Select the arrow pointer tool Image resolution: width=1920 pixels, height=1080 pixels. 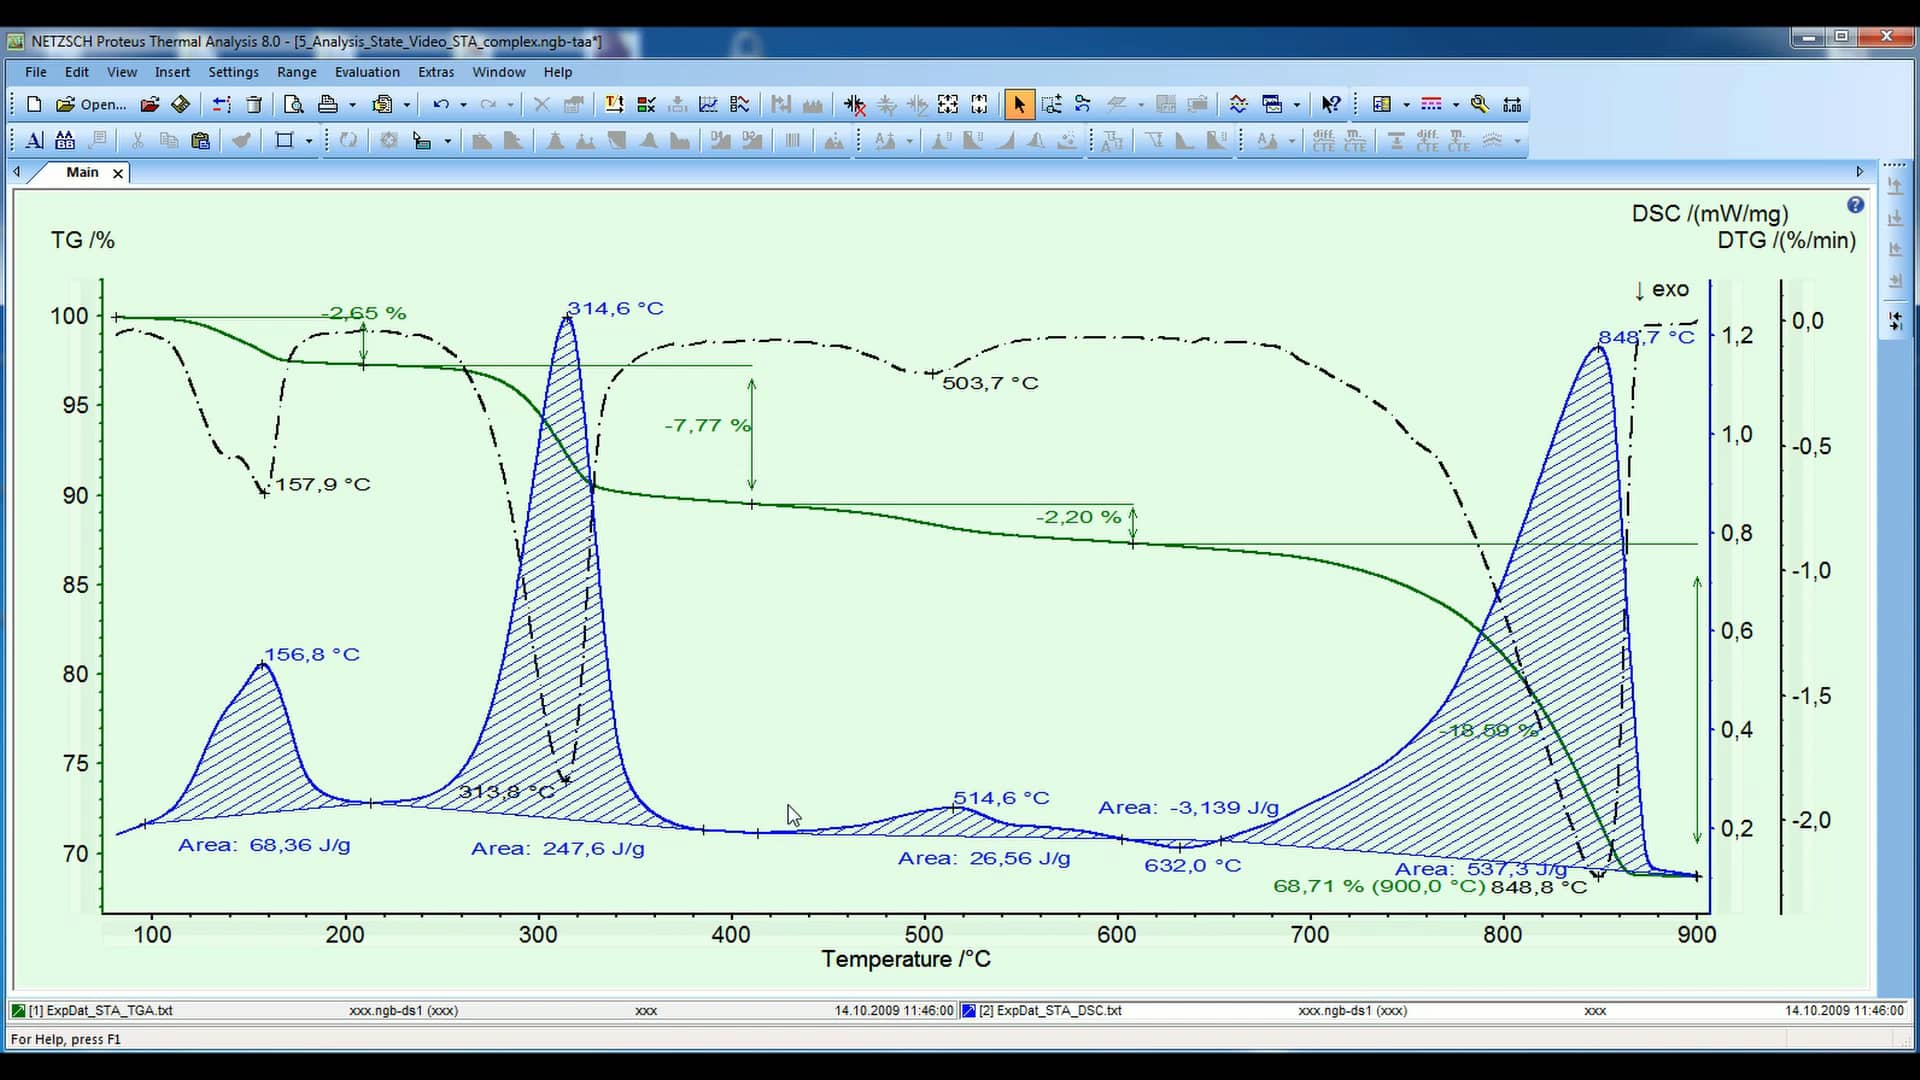click(x=1020, y=104)
